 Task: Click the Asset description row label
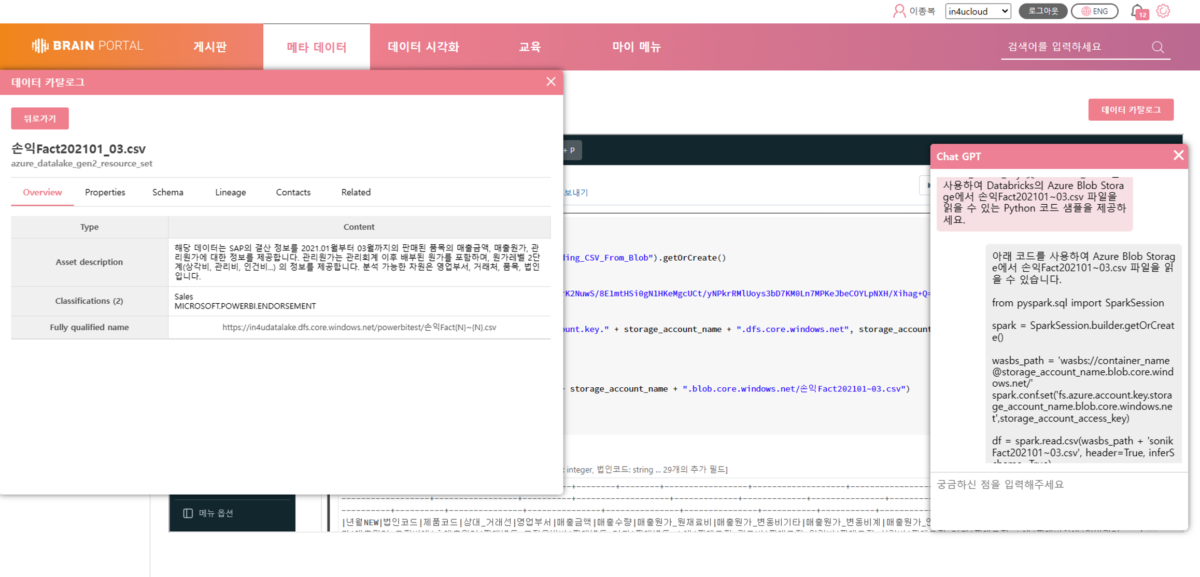click(x=90, y=262)
